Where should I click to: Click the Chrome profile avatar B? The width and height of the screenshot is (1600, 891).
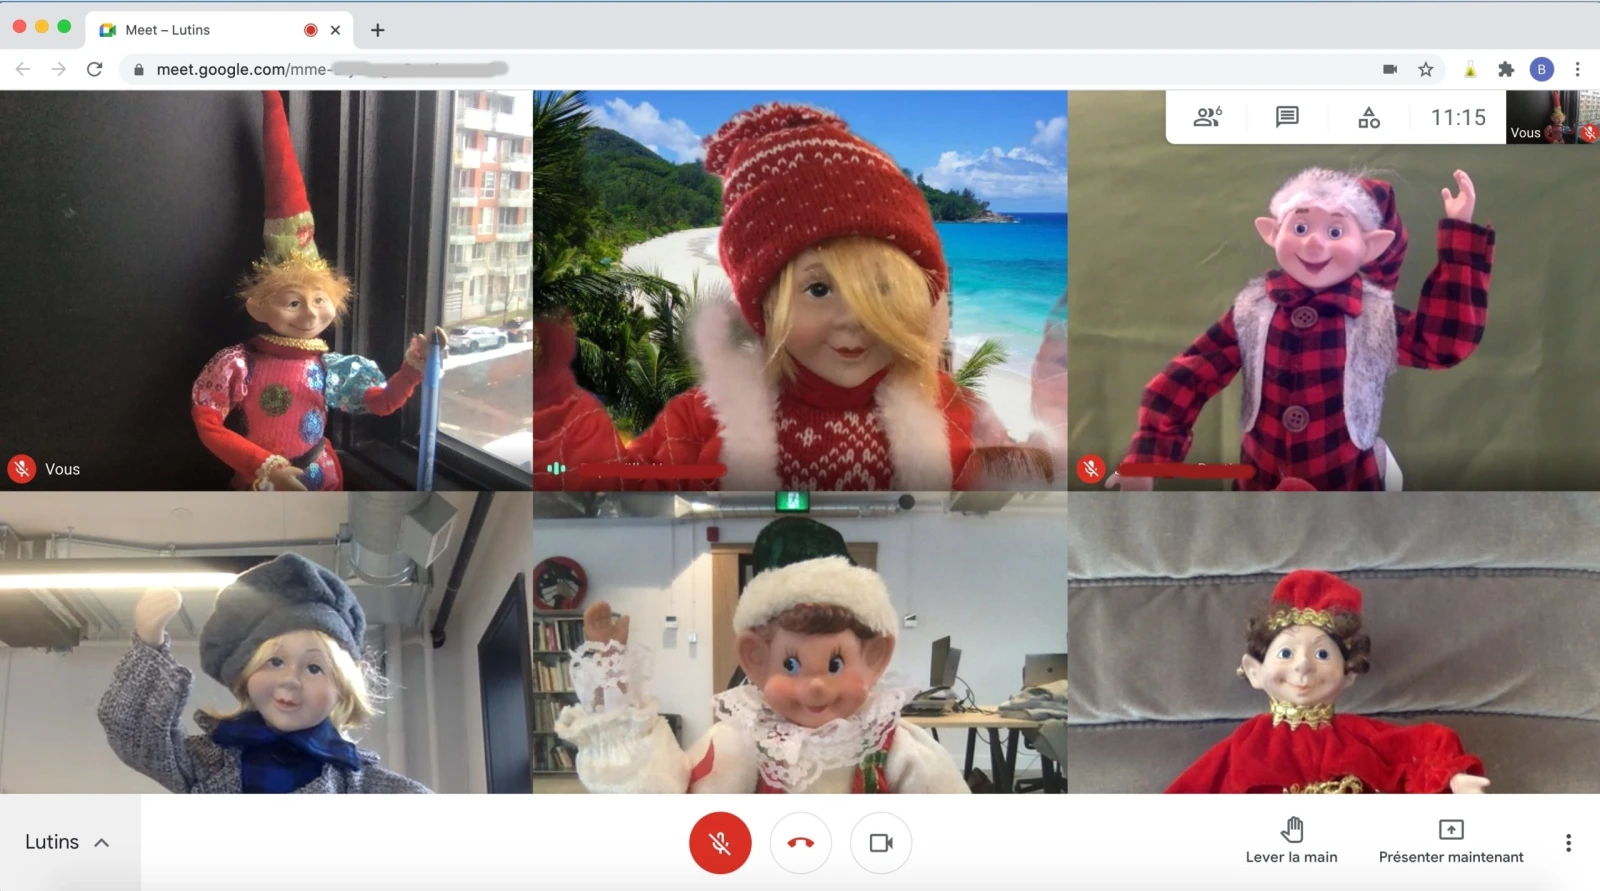(1541, 69)
